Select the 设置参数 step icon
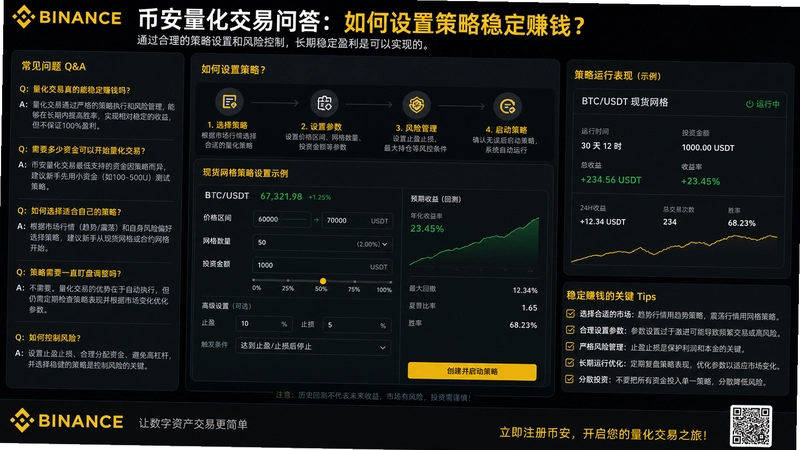This screenshot has width=800, height=450. click(324, 103)
